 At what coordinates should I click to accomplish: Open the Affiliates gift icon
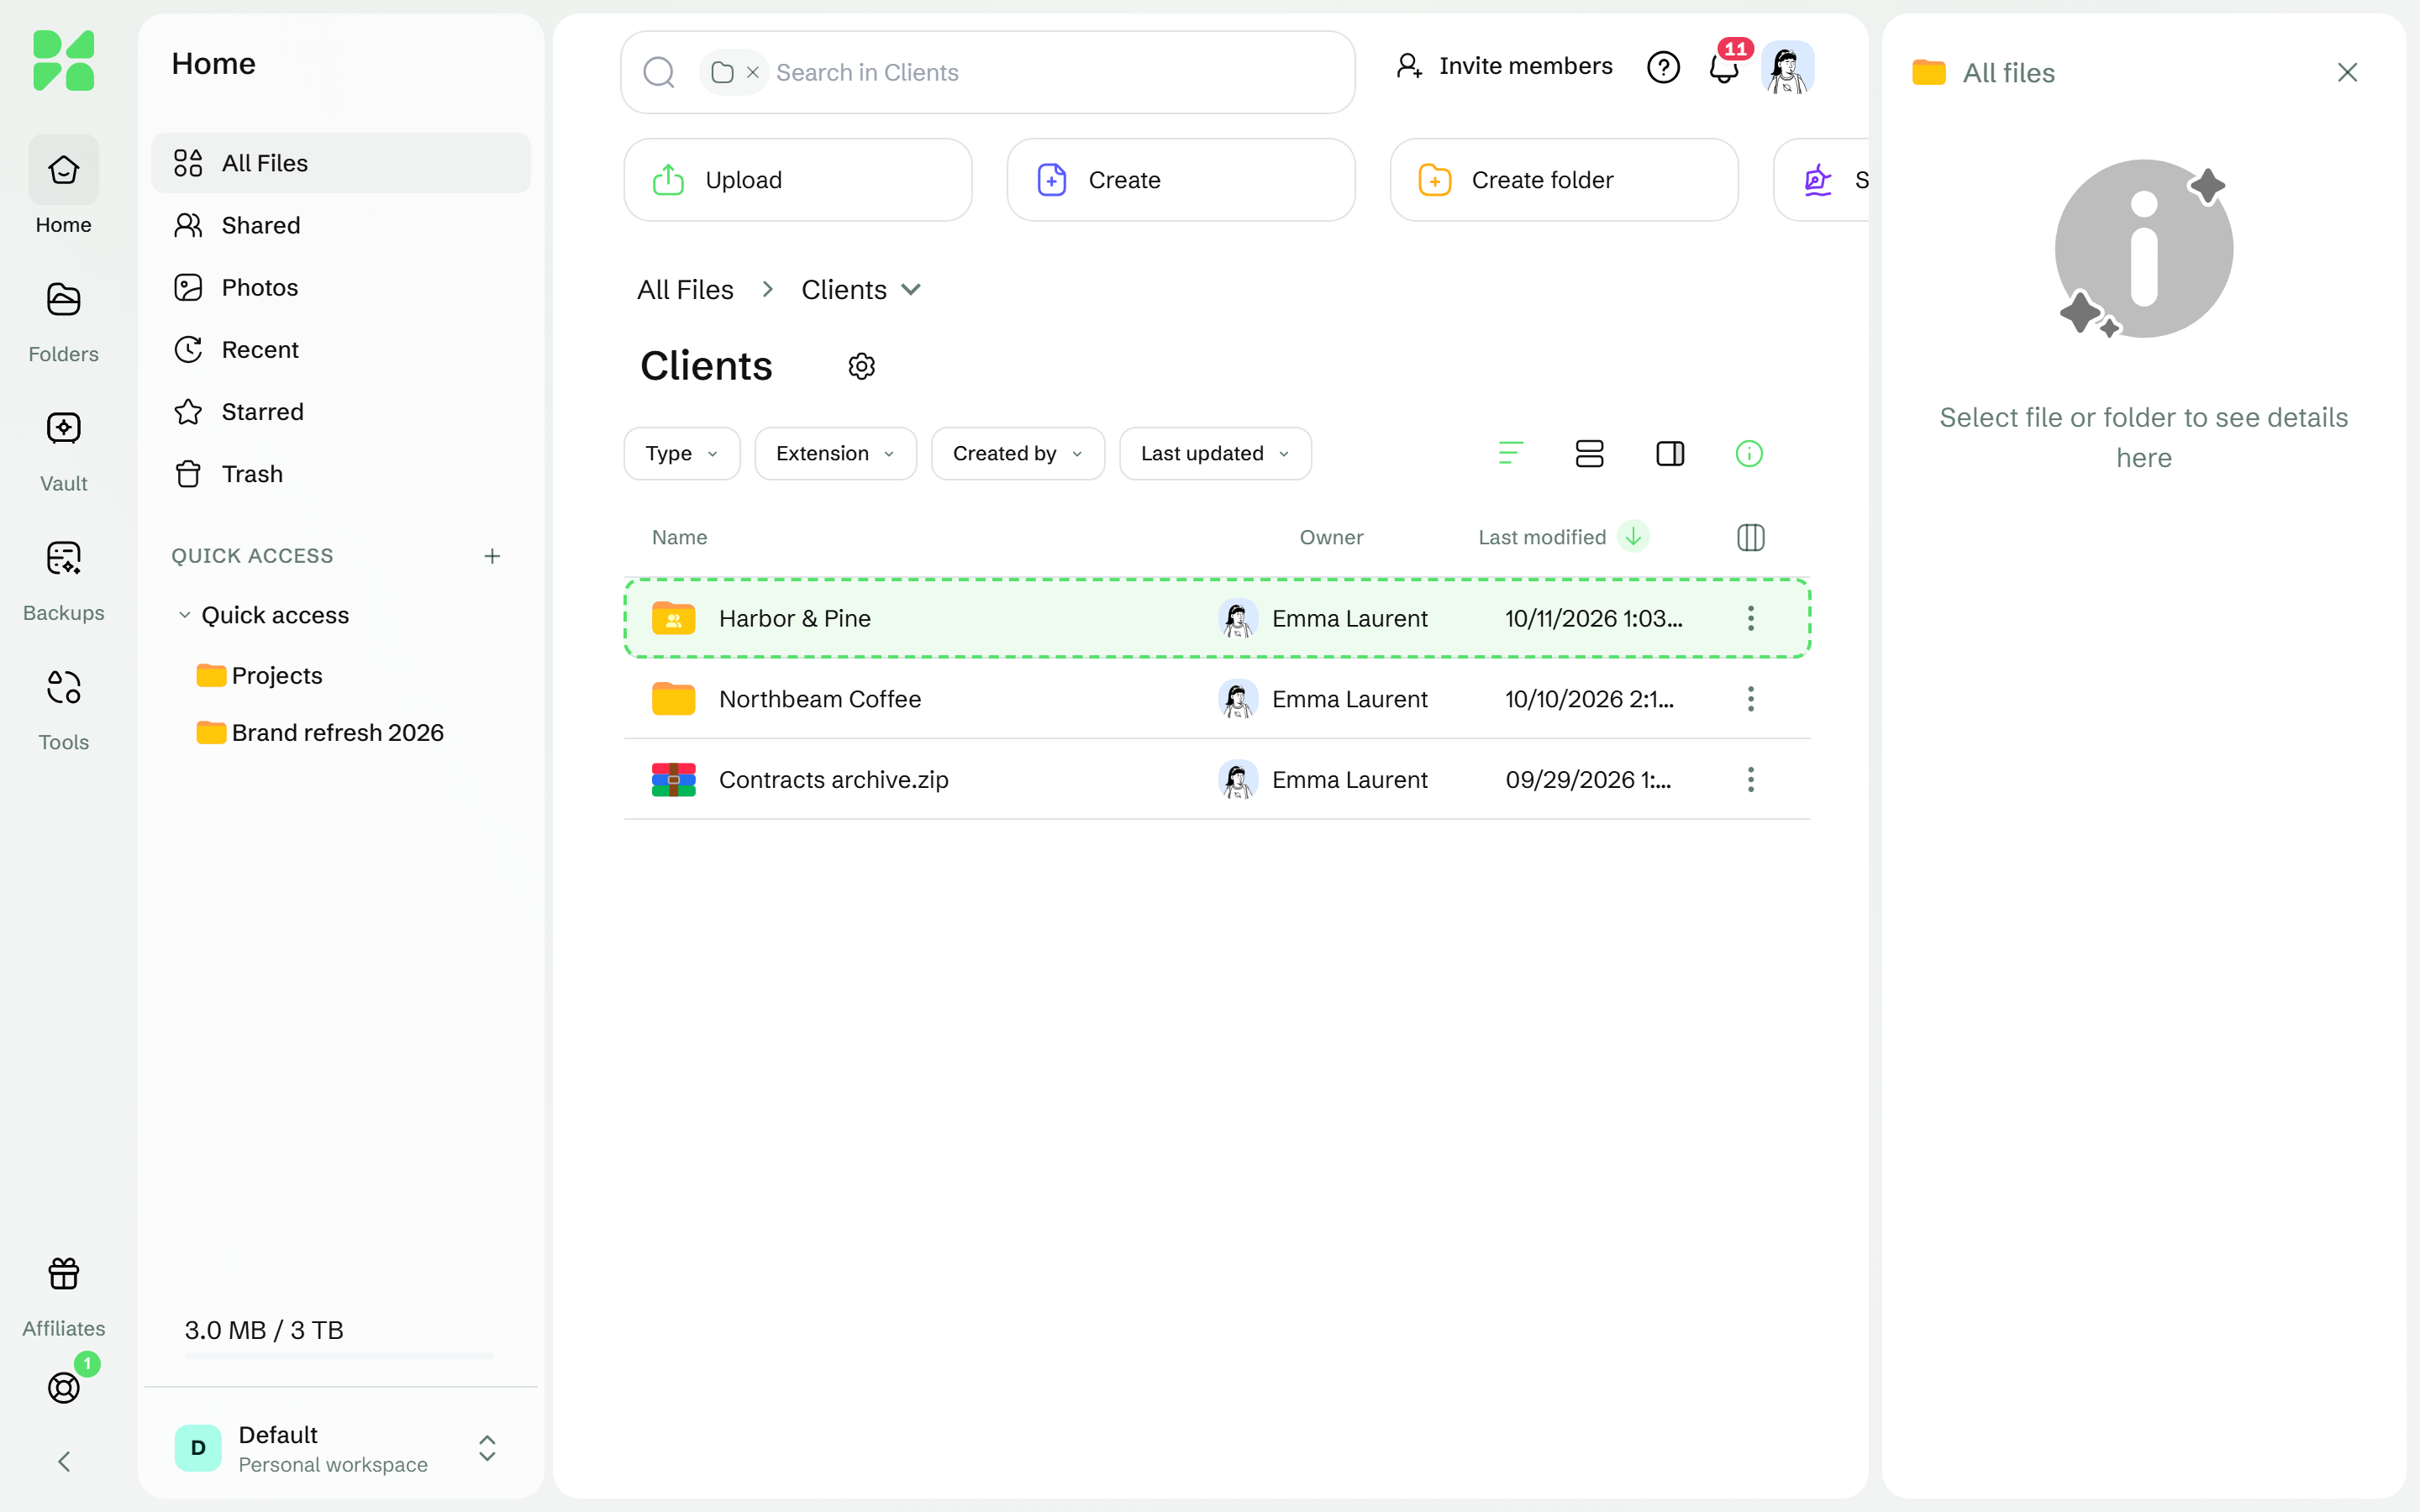tap(63, 1297)
